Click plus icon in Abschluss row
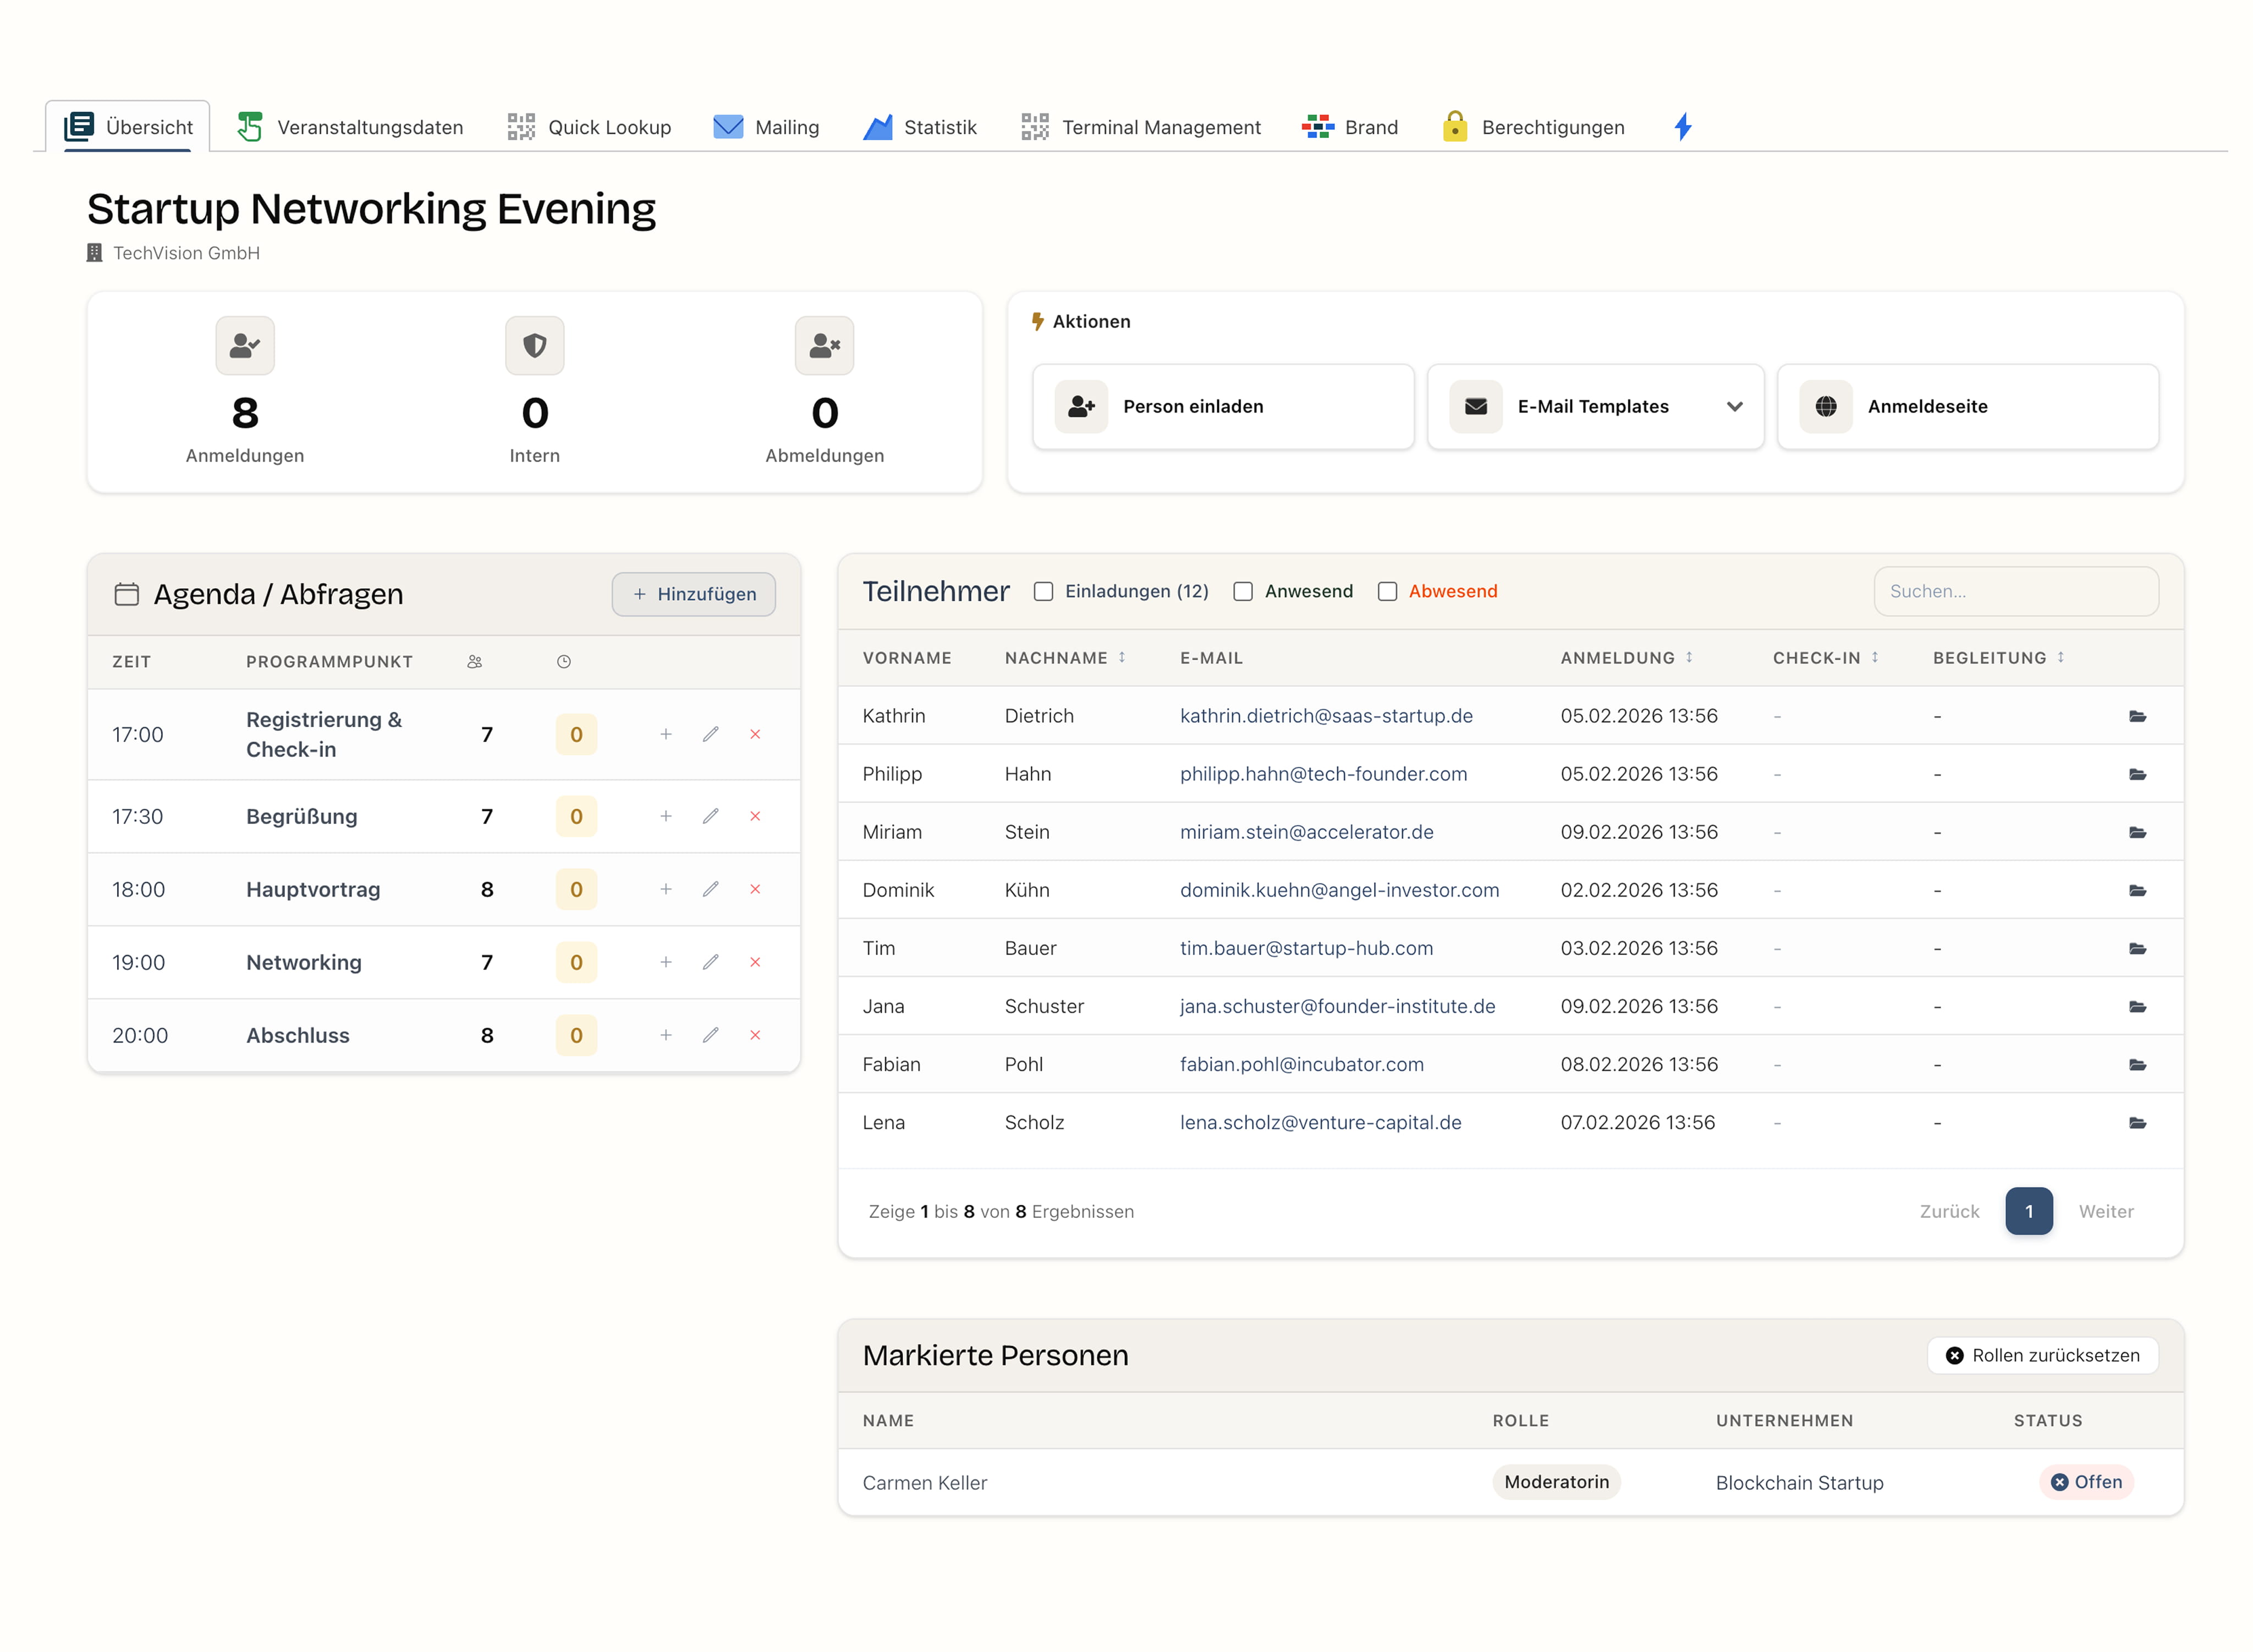2253x1652 pixels. 665,1035
